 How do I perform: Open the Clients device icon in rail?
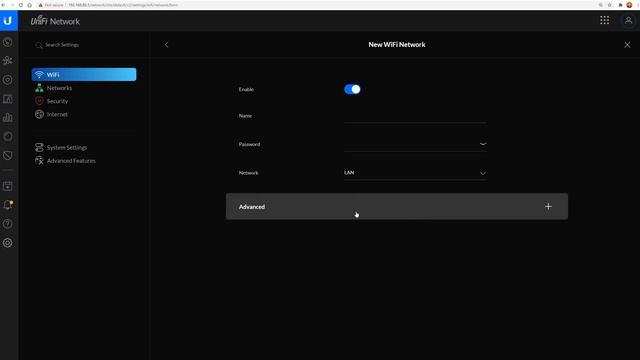[7, 99]
